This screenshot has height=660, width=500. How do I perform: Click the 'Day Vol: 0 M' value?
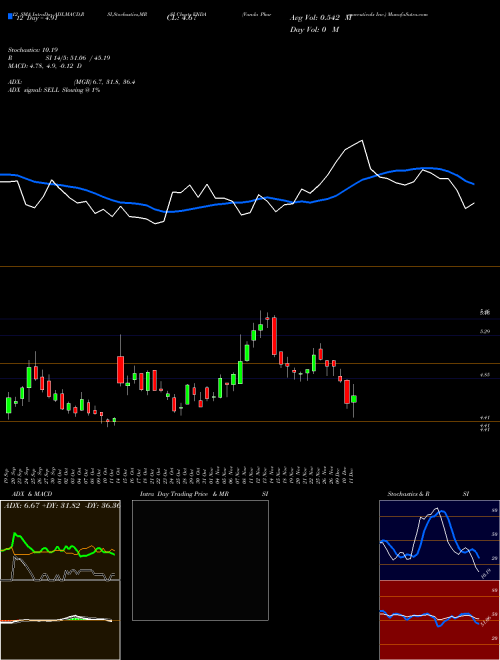tap(314, 30)
